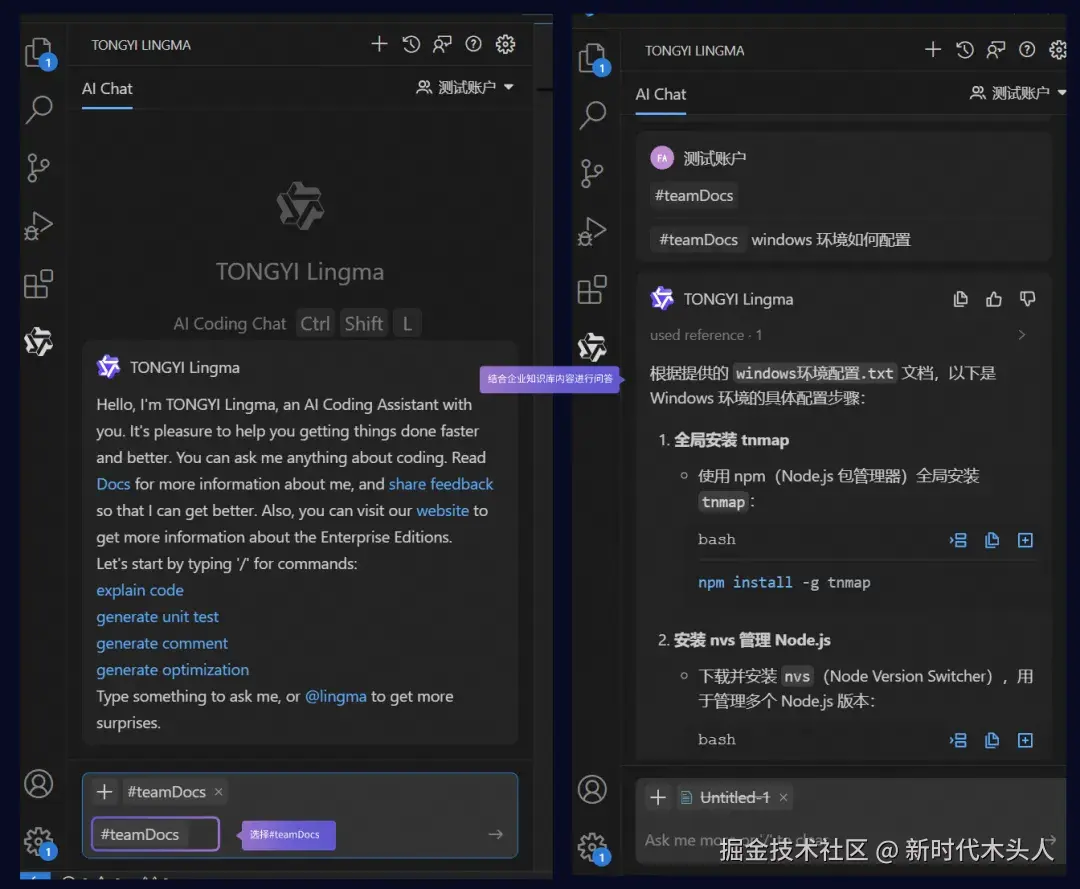Insert the npm install code block into editor
Viewport: 1080px width, 889px height.
[957, 540]
